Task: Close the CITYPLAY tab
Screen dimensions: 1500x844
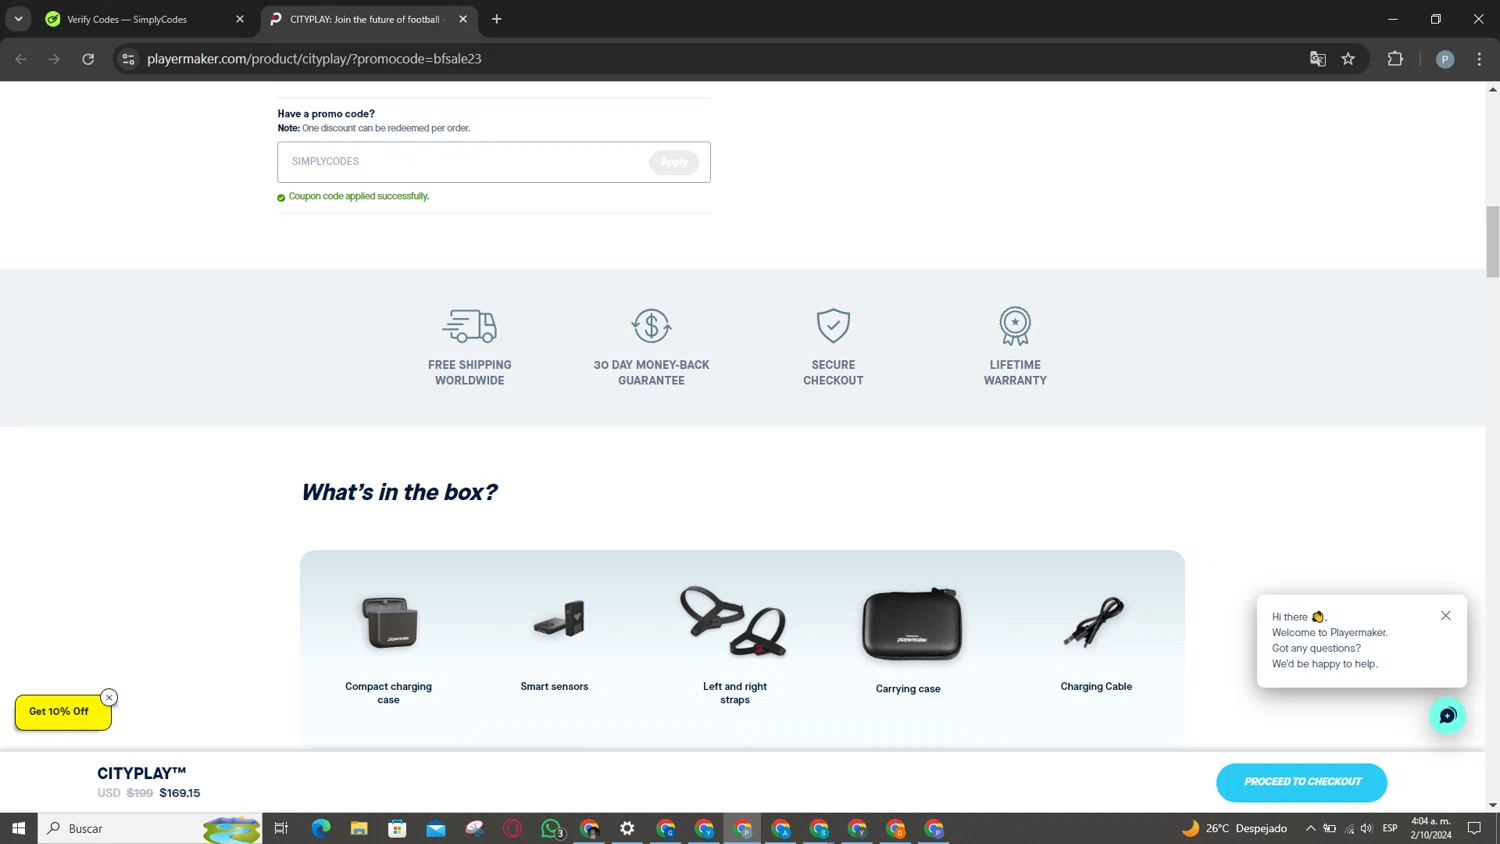Action: (x=463, y=19)
